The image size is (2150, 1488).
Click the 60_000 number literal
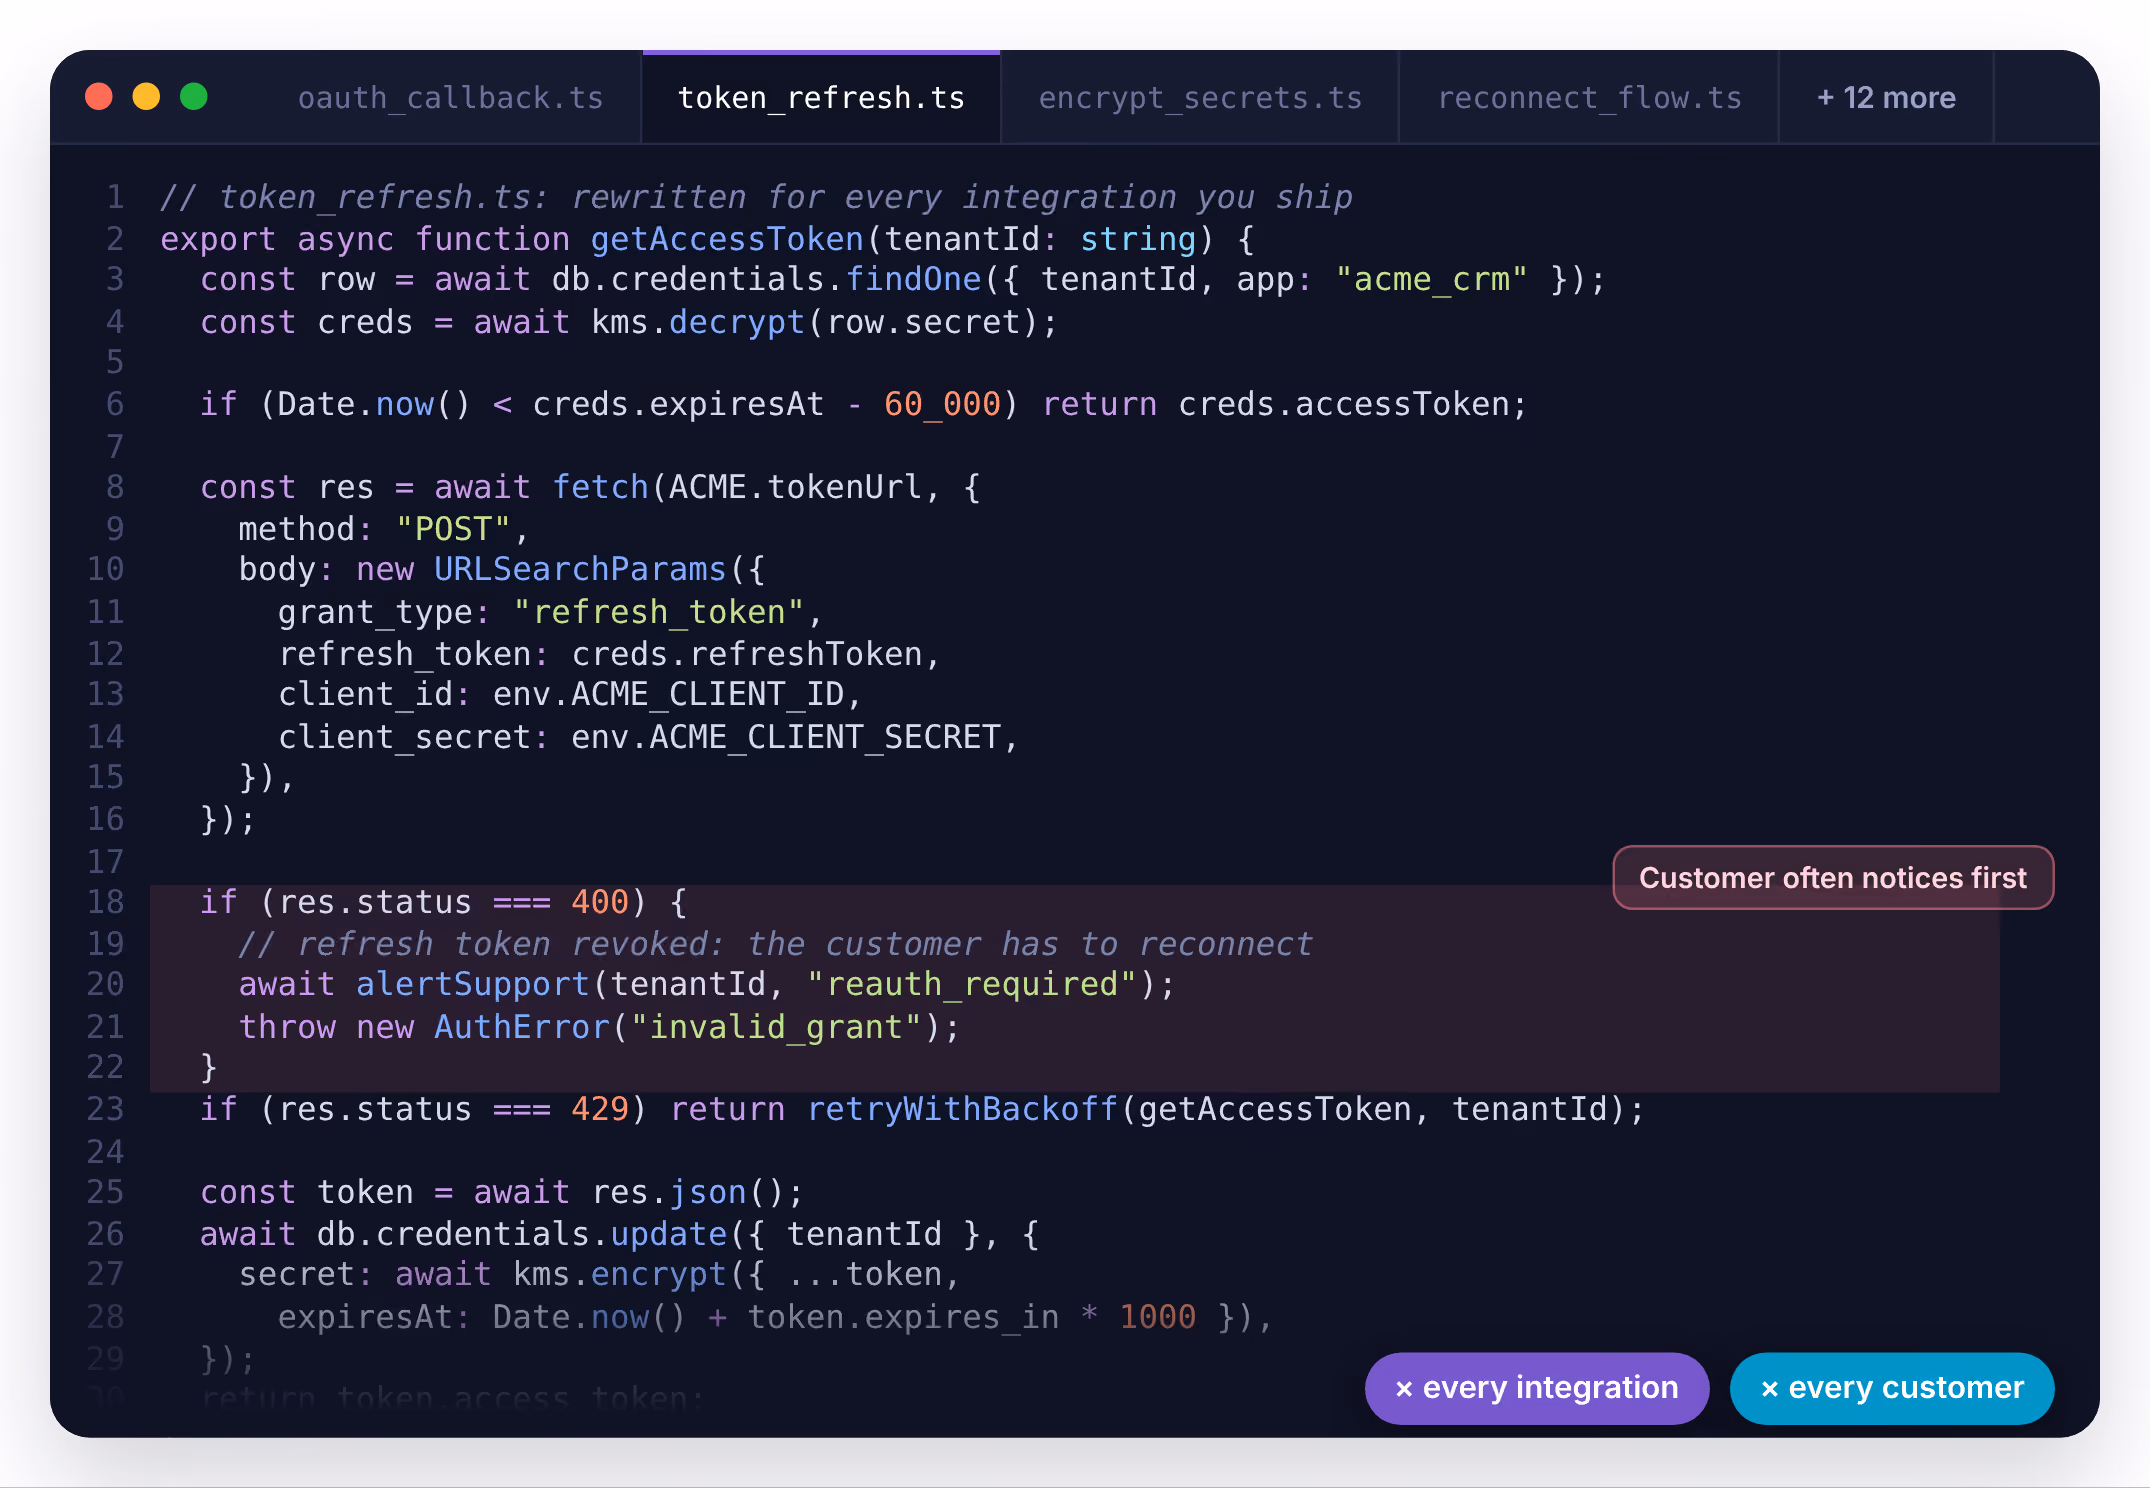942,405
